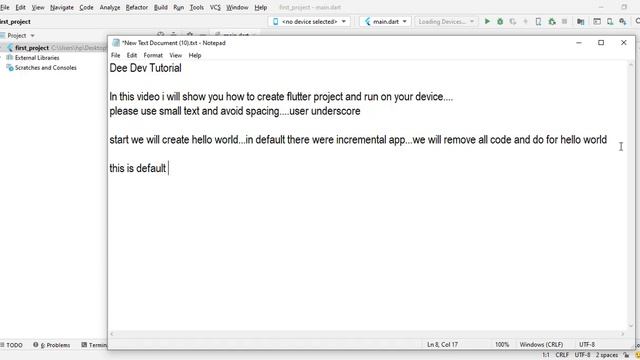The width and height of the screenshot is (640, 360).
Task: Open the Terminal tool window tab
Action: coord(94,345)
